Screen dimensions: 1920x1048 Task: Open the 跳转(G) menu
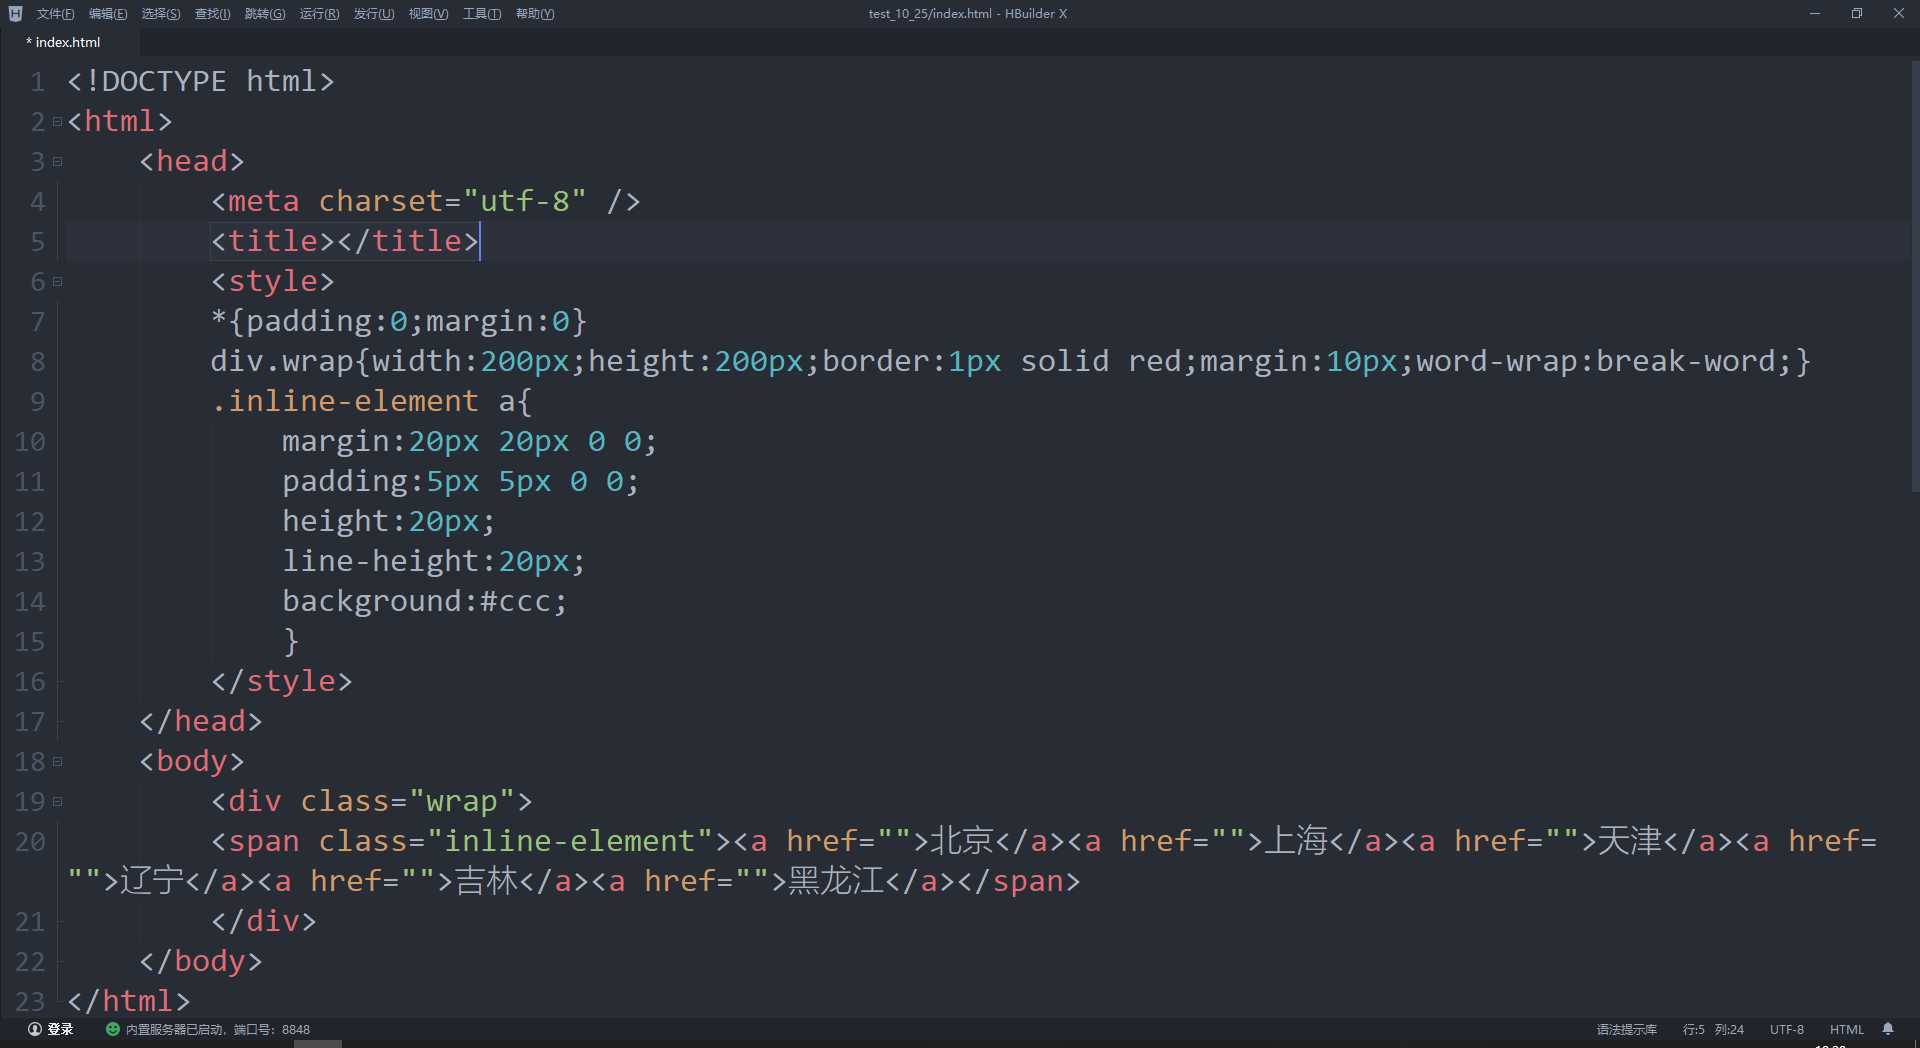[x=265, y=14]
